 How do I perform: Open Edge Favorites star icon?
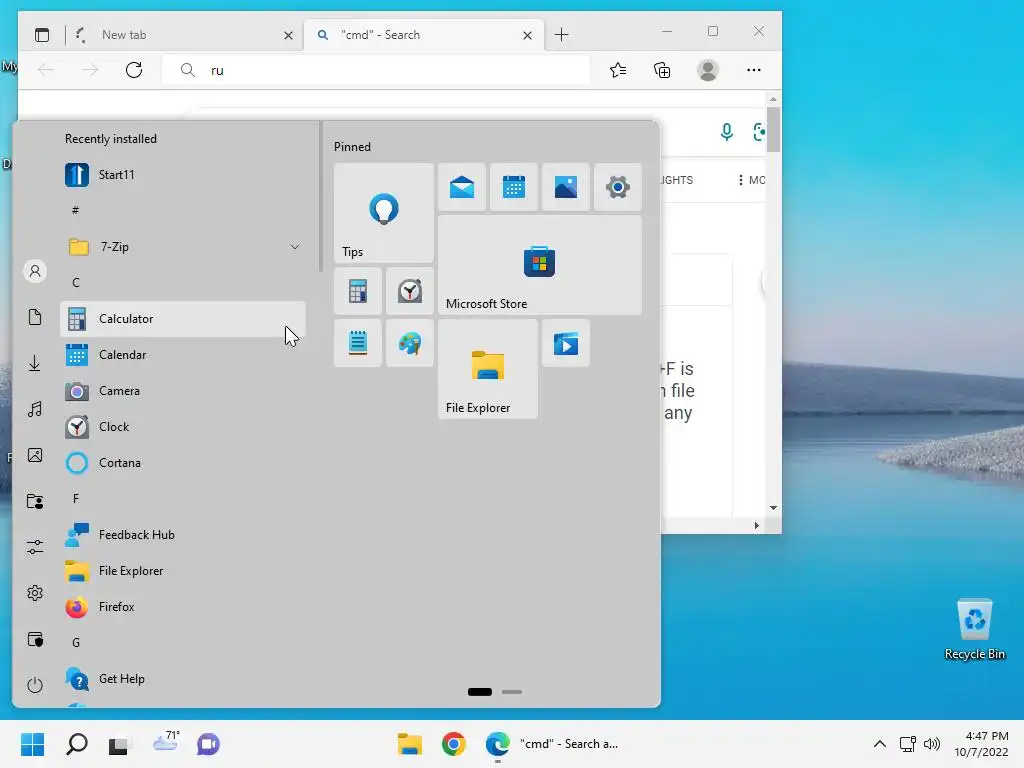tap(618, 70)
